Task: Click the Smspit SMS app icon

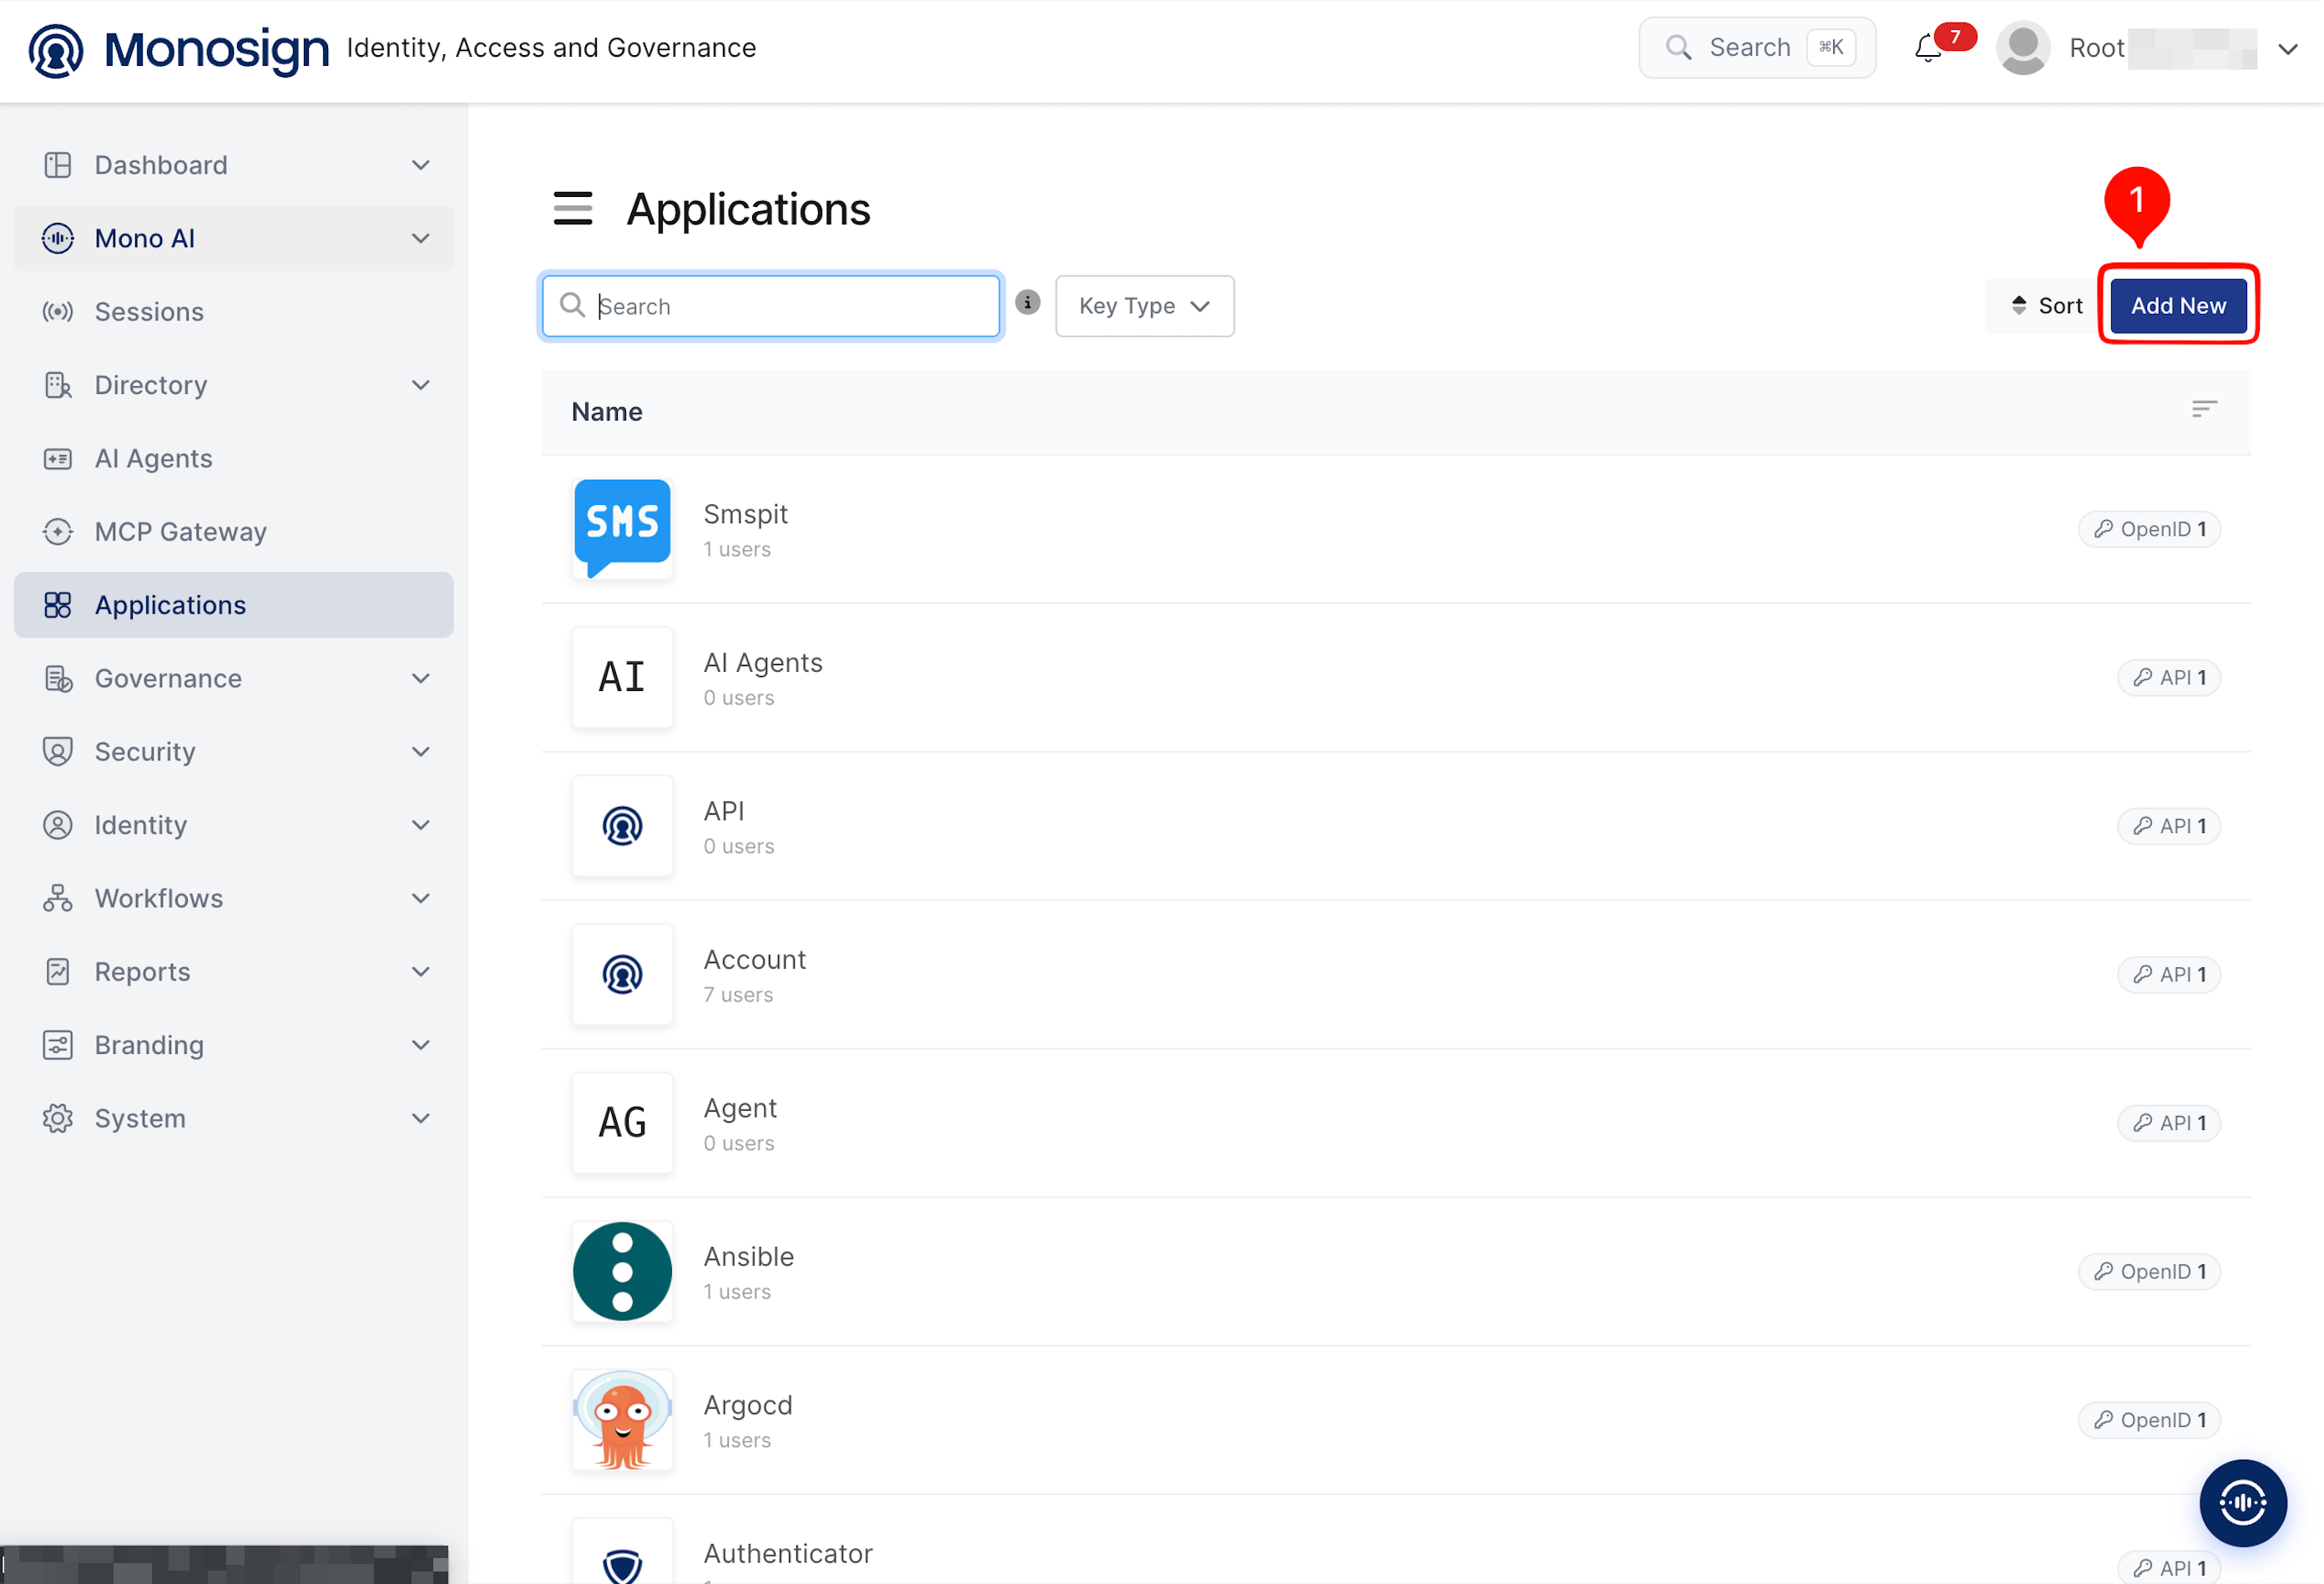Action: (622, 528)
